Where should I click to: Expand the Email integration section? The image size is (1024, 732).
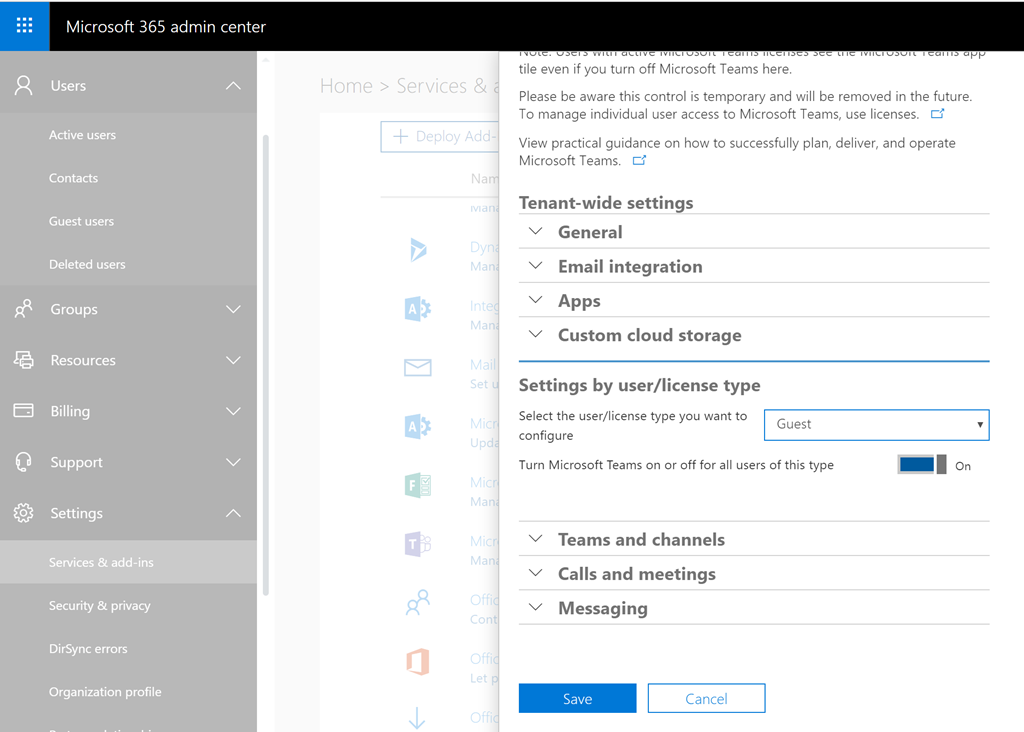click(630, 267)
